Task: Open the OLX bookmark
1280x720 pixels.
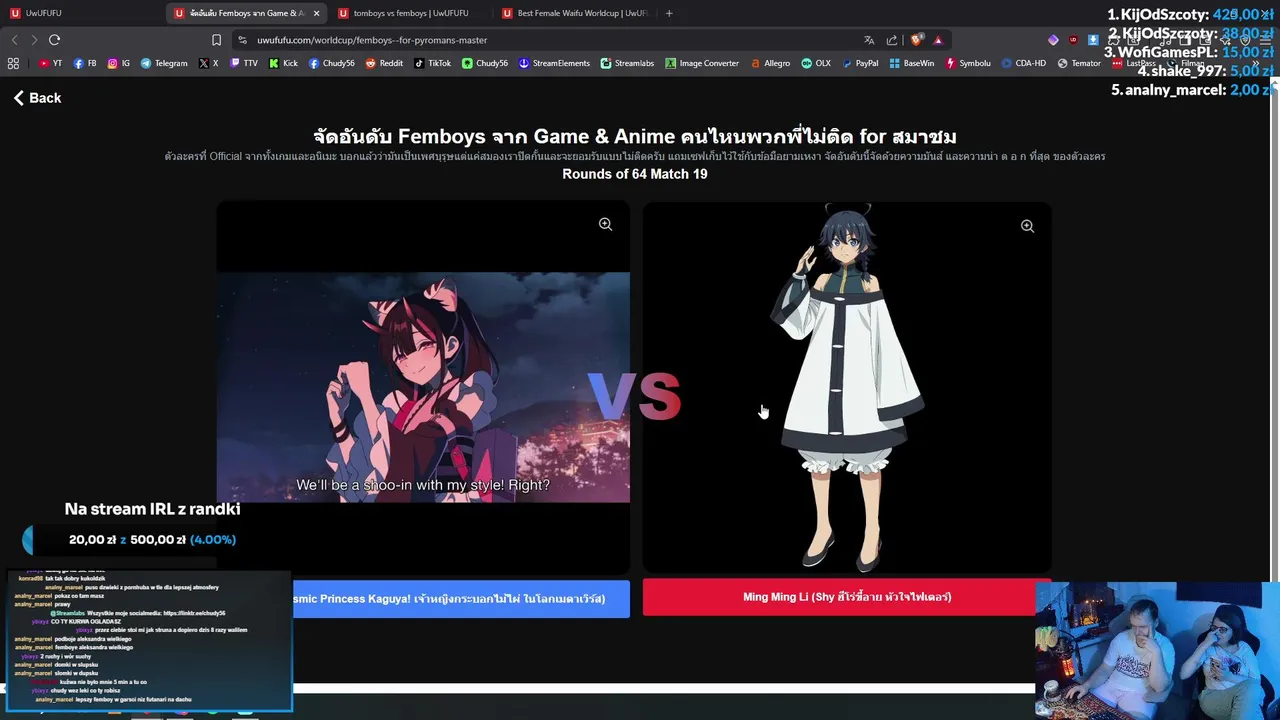Action: [x=815, y=63]
